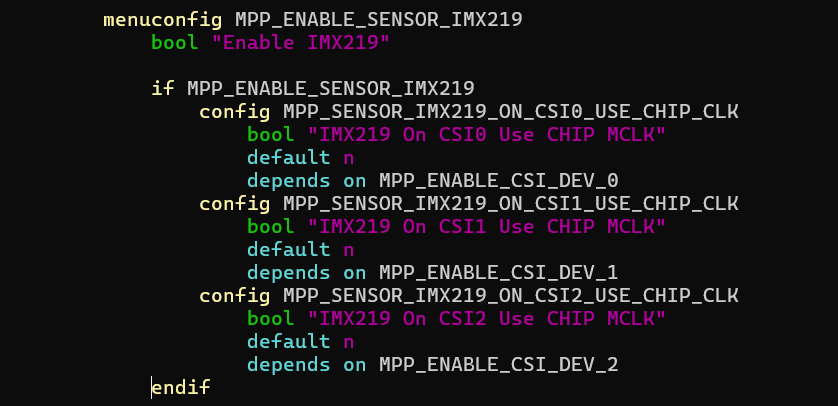The image size is (838, 406).
Task: Click the depends keyword on the CSI_DEV_2 line
Action: (x=288, y=364)
